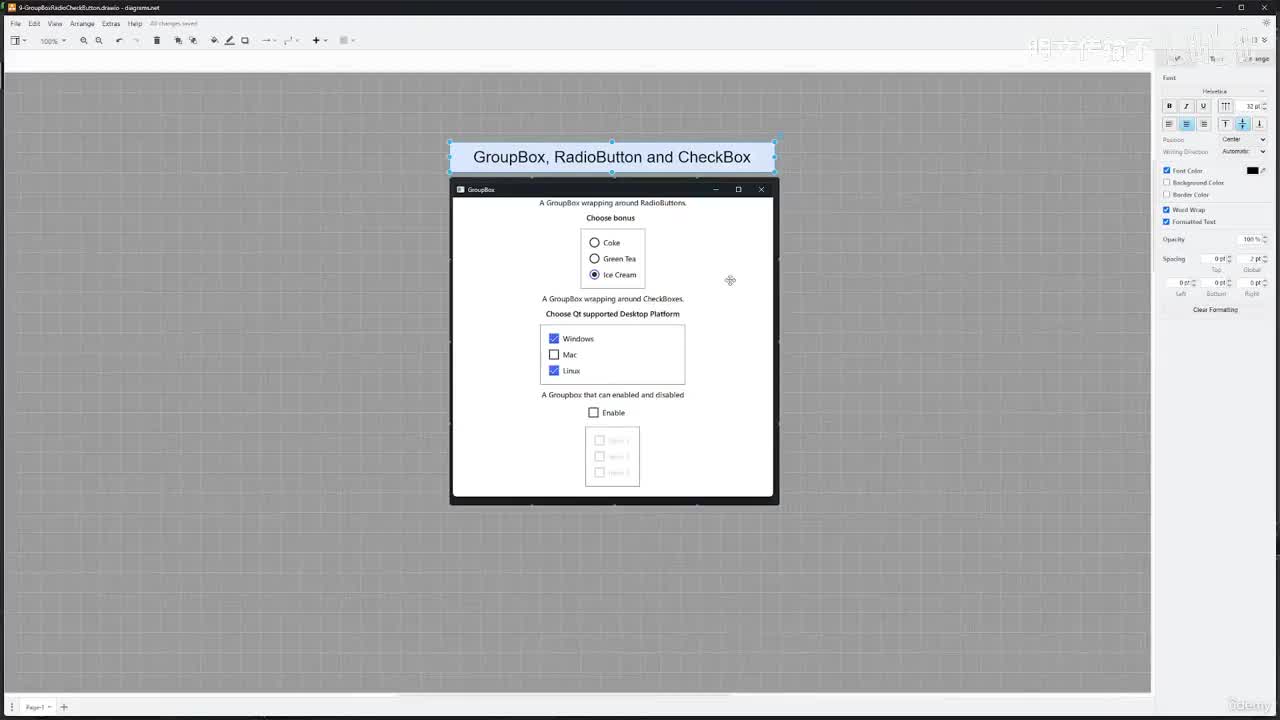Delete selection with the trash icon
This screenshot has width=1280, height=720.
pyautogui.click(x=157, y=40)
